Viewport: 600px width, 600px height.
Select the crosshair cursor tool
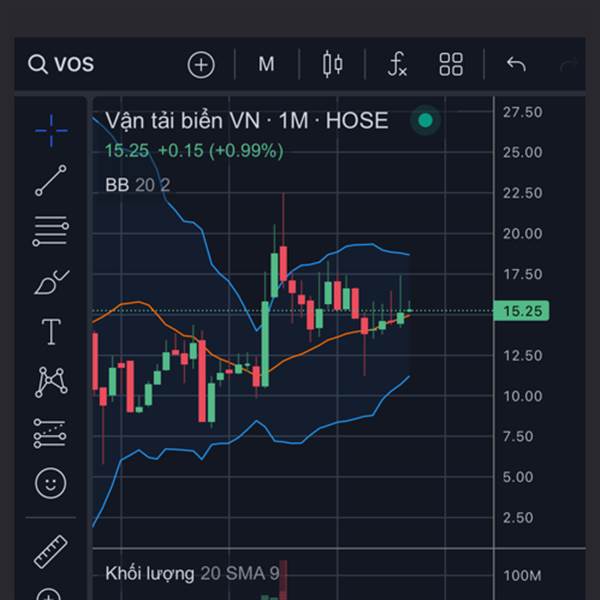pos(51,130)
